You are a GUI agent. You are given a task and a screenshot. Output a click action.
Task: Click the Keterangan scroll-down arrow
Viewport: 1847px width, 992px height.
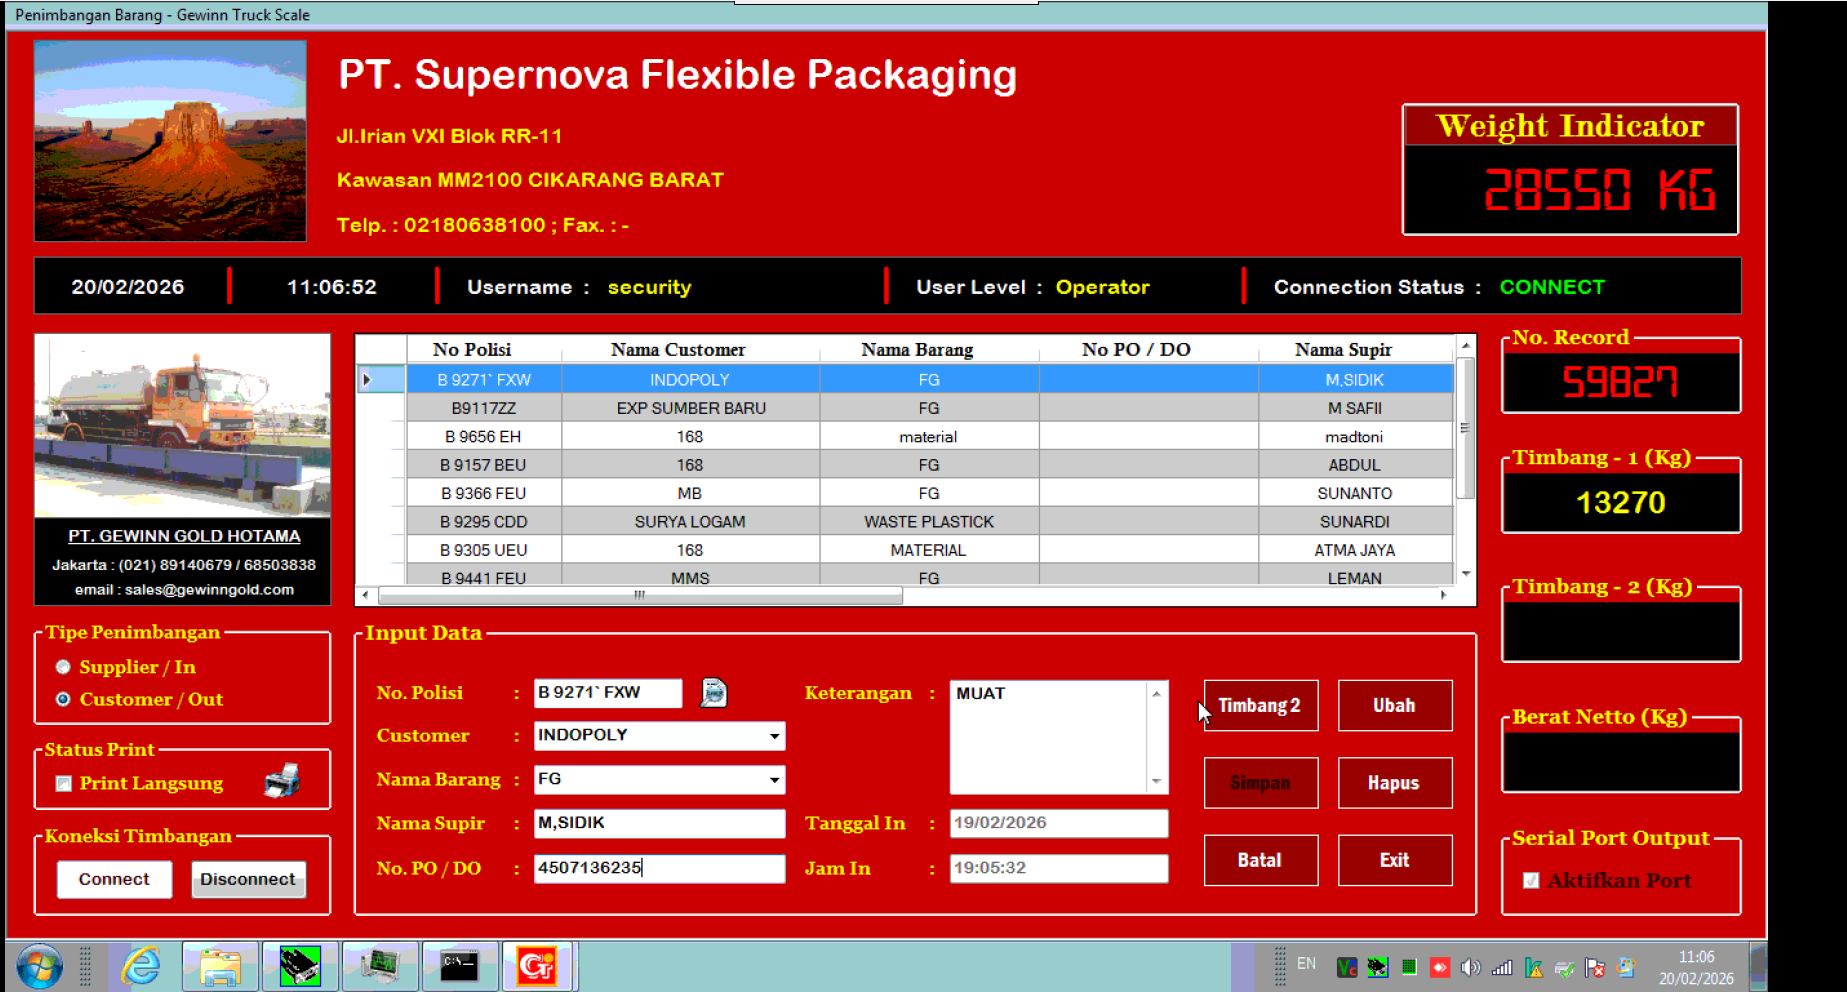point(1157,782)
